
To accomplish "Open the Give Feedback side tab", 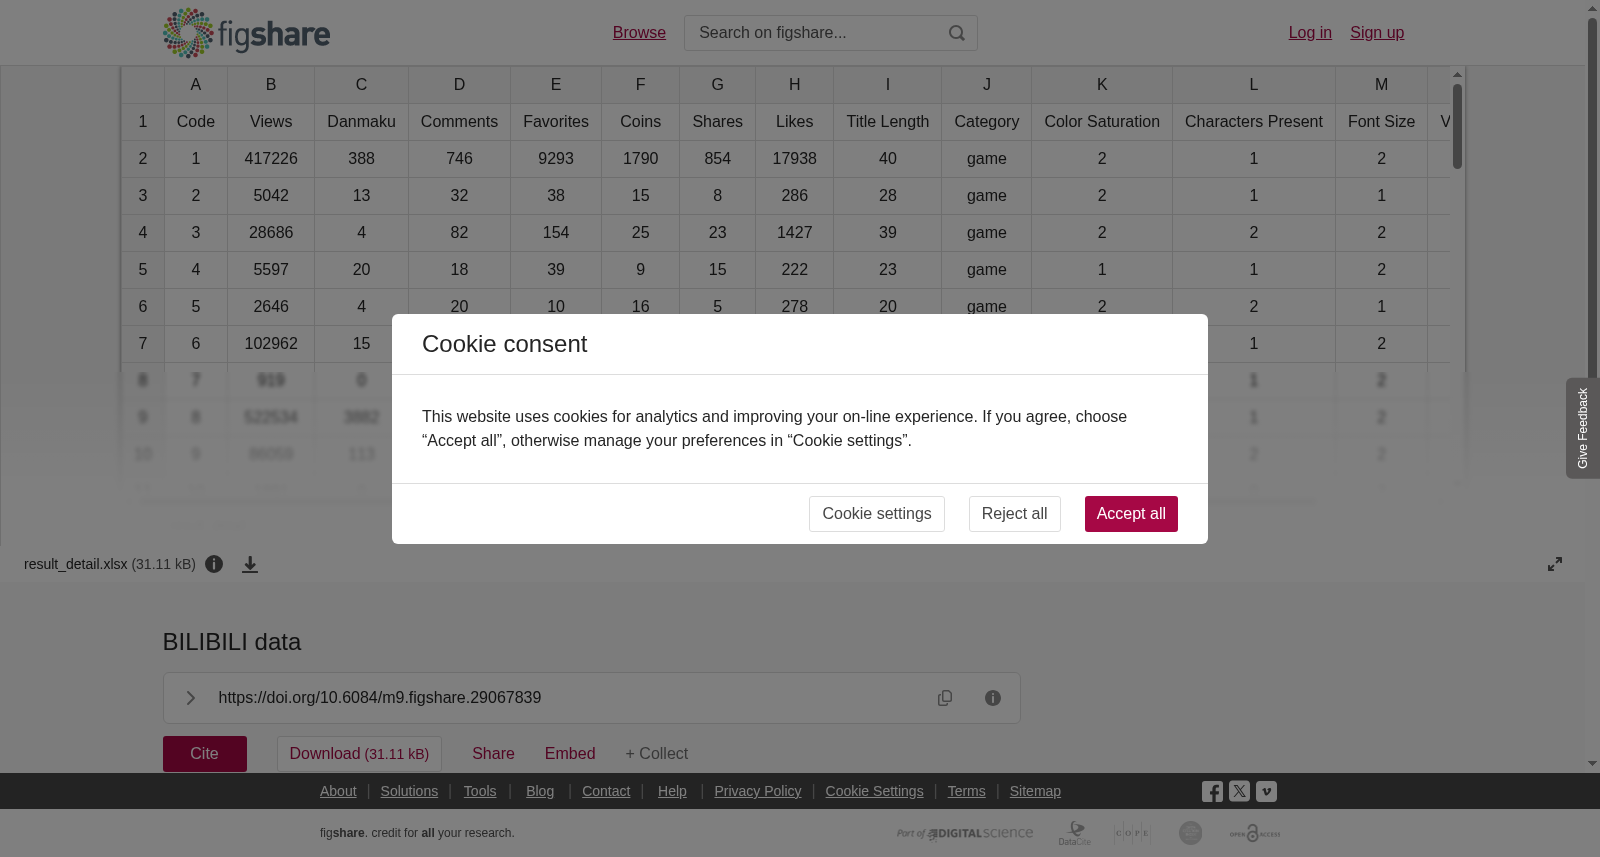I will pyautogui.click(x=1583, y=428).
